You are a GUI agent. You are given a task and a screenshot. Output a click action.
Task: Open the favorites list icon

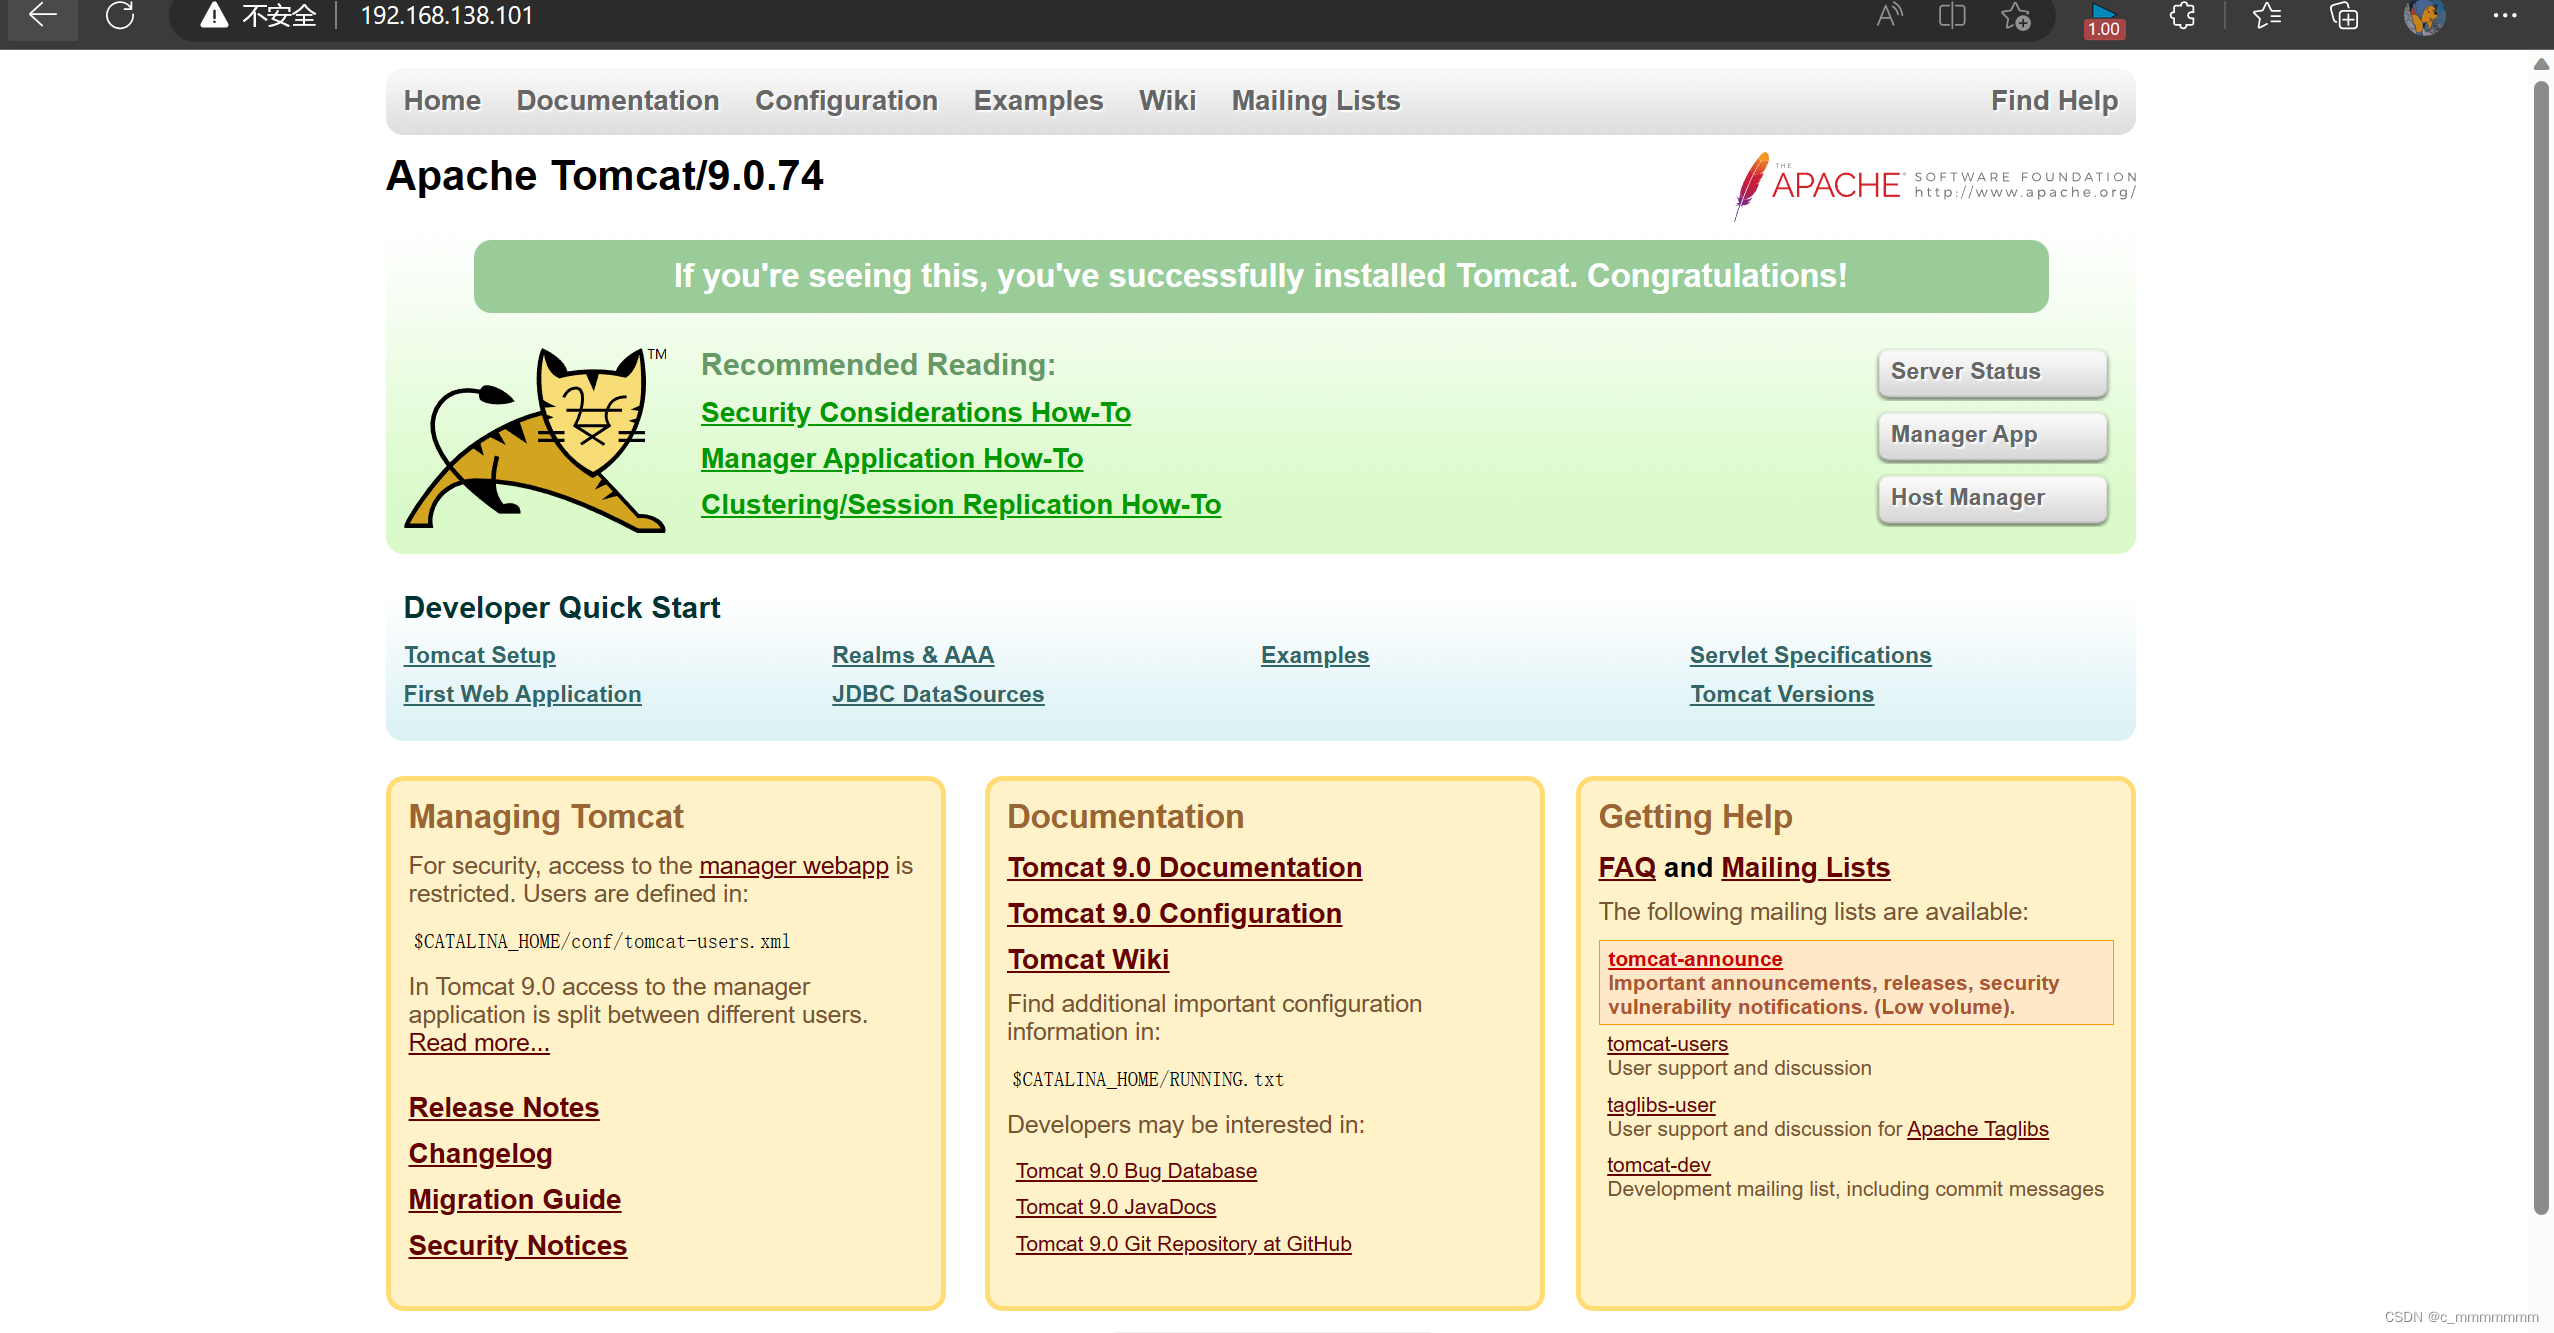pyautogui.click(x=2267, y=15)
